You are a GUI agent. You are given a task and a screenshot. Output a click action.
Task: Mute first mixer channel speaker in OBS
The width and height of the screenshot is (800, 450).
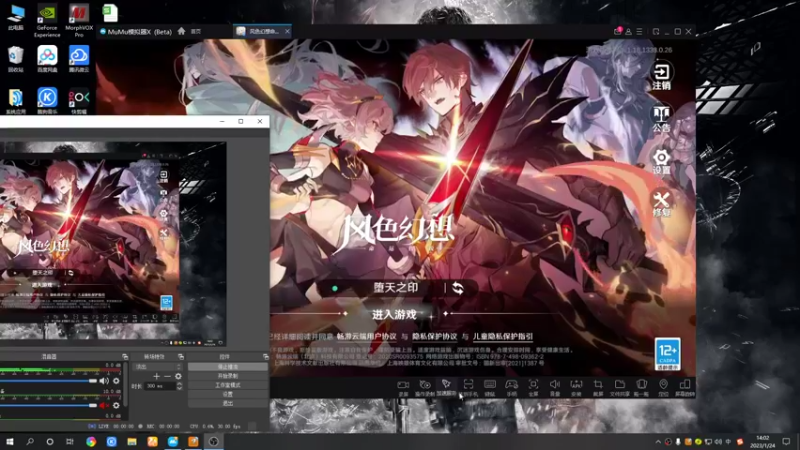(x=104, y=381)
